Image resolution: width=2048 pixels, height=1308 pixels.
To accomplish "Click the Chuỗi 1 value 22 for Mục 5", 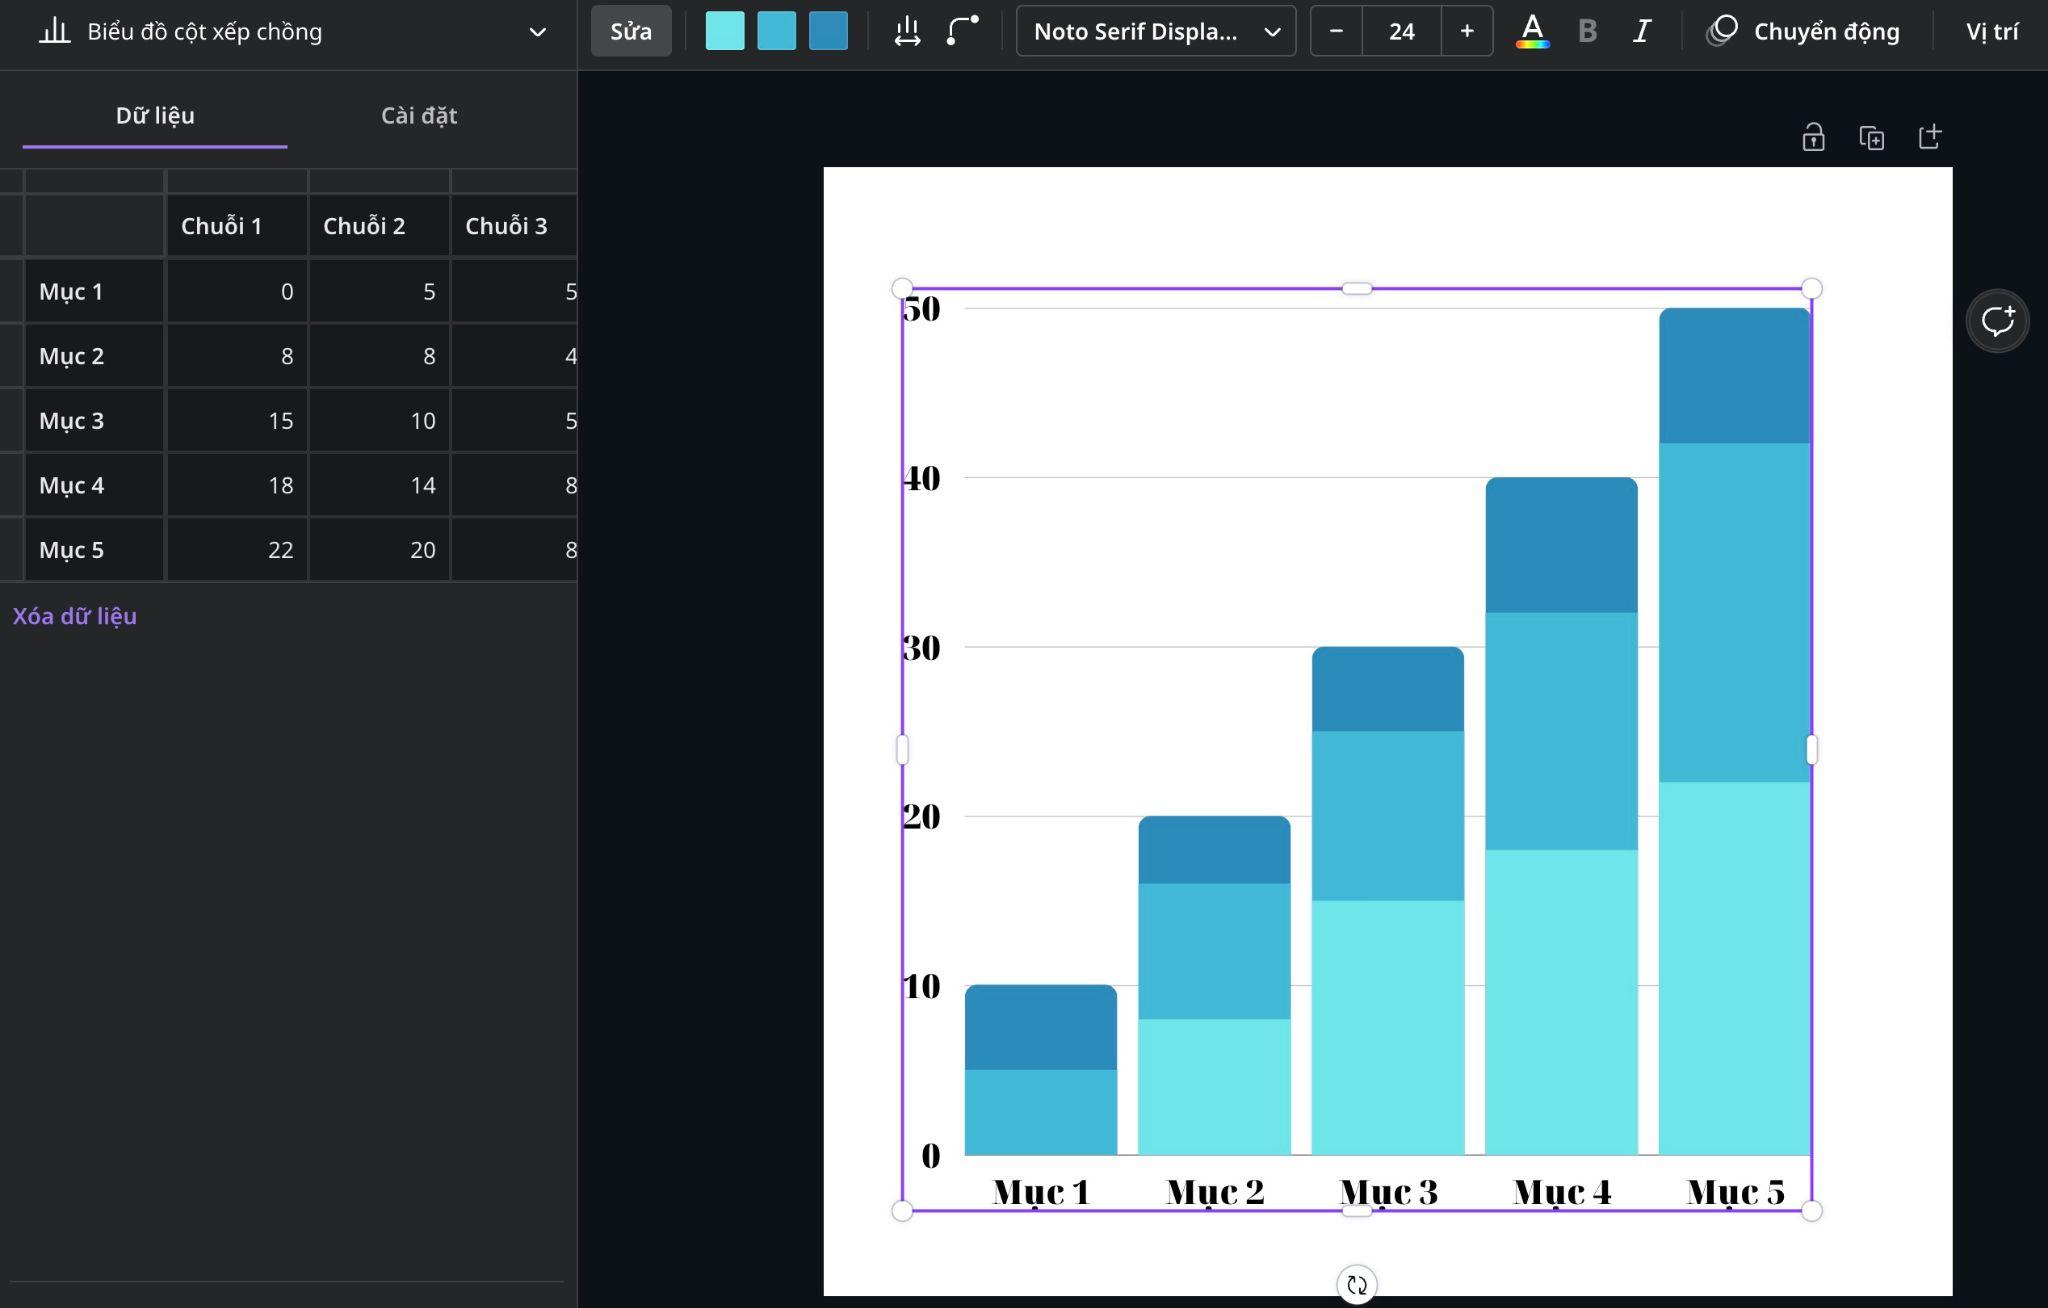I will (x=237, y=550).
